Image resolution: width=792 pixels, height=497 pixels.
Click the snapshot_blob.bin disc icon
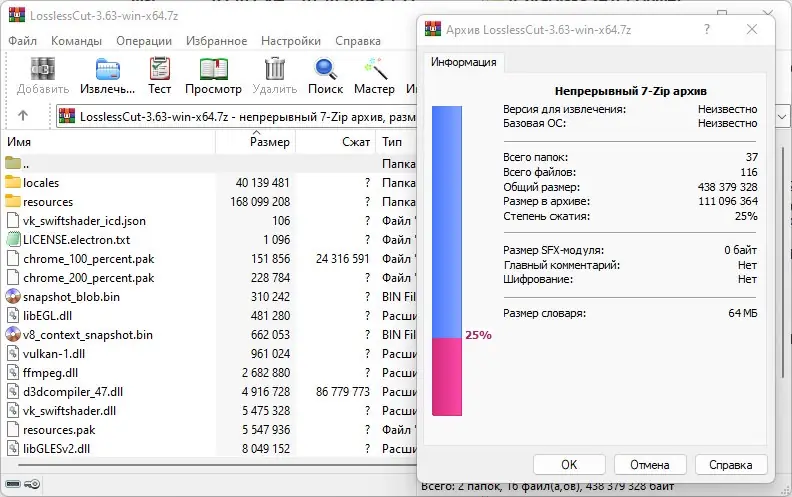point(13,296)
